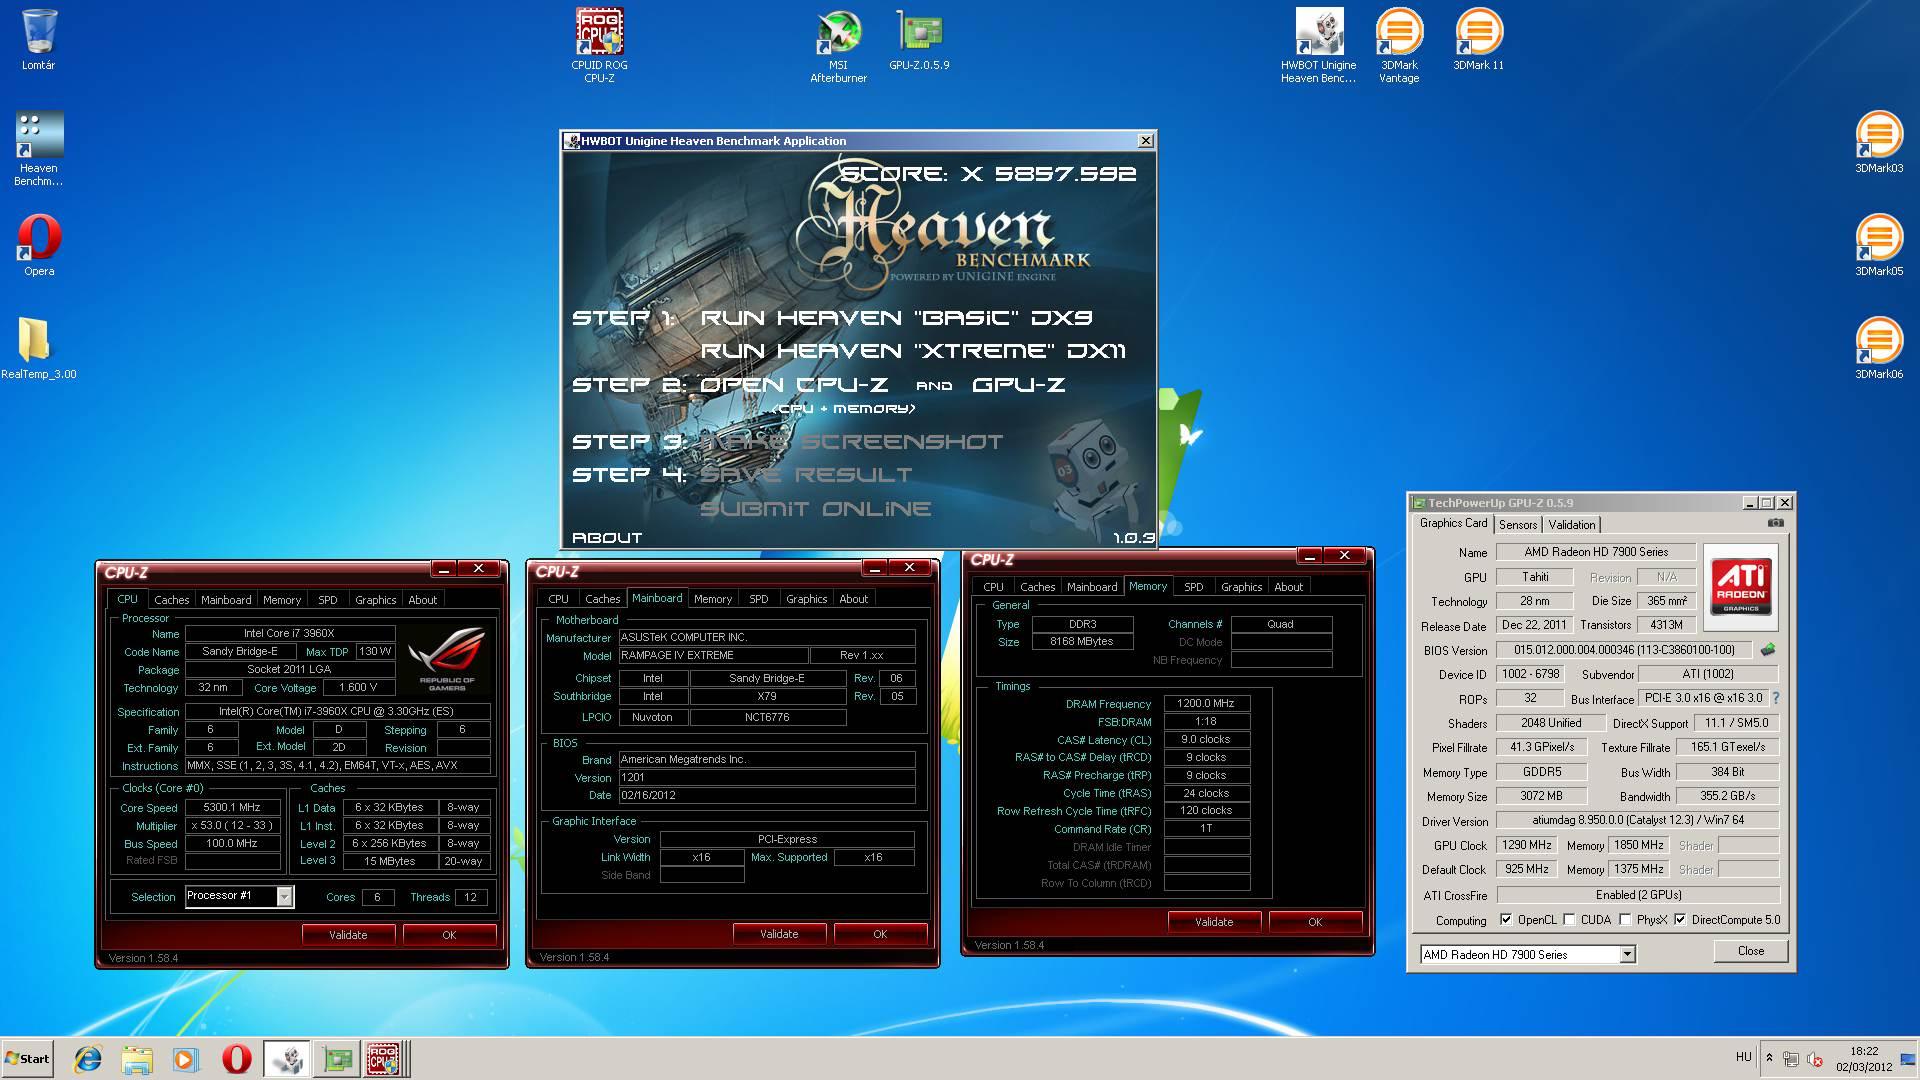Click the GPU Name field in GPU-Z
1920x1080 pixels.
coord(1596,552)
